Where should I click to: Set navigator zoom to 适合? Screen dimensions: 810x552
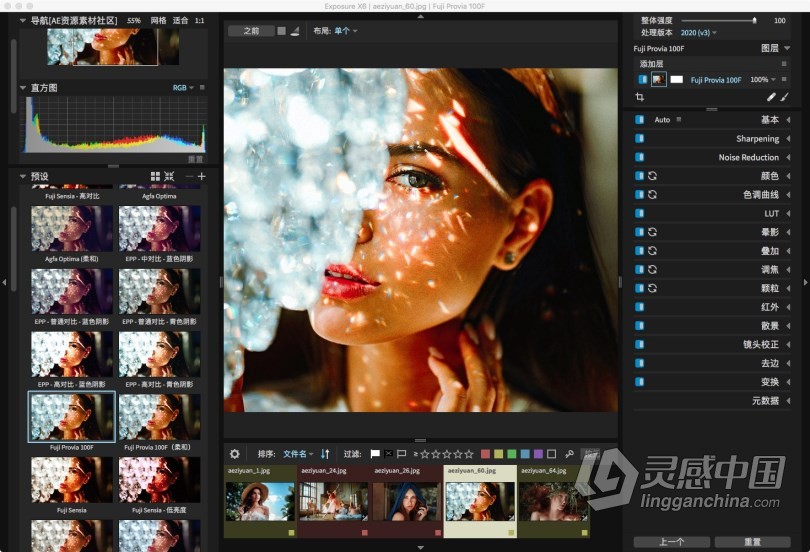tap(180, 21)
